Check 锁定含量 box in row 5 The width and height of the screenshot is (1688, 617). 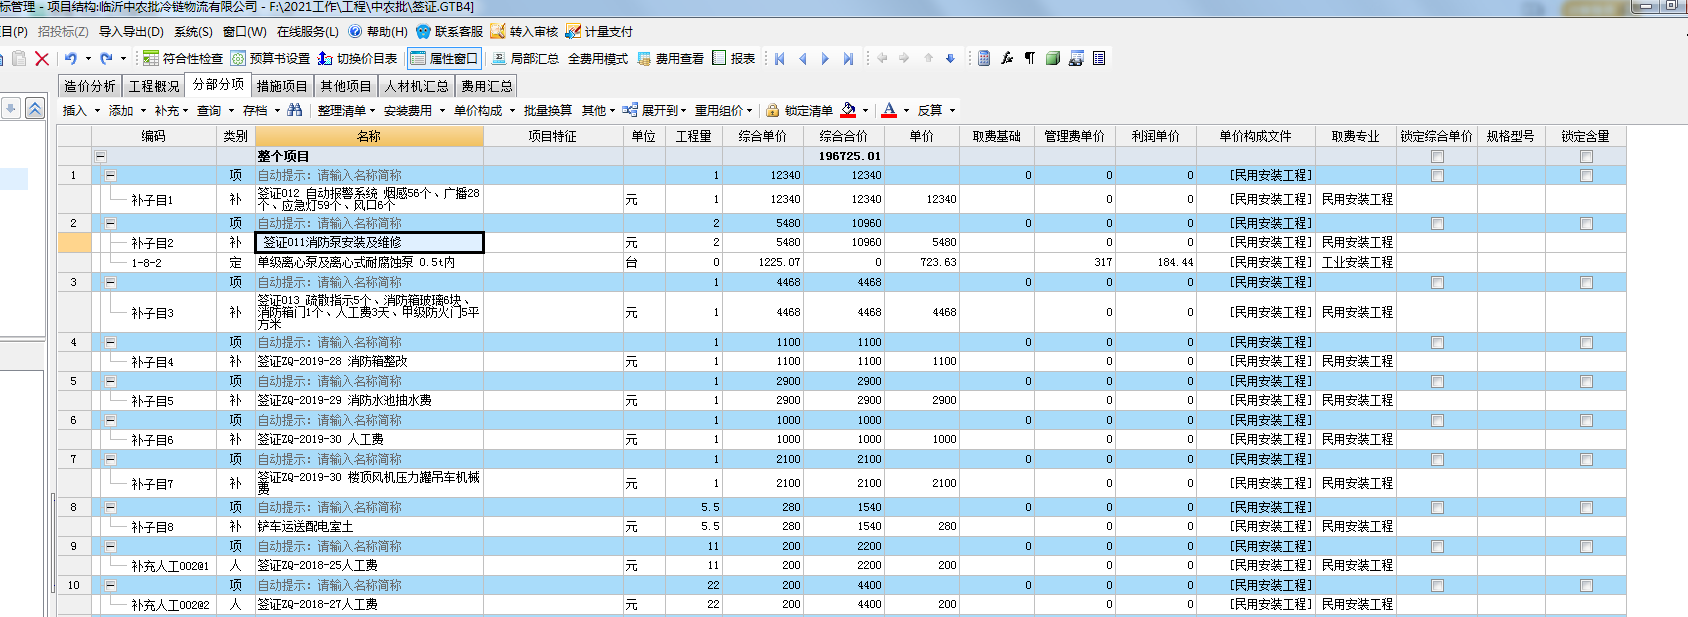[1586, 381]
